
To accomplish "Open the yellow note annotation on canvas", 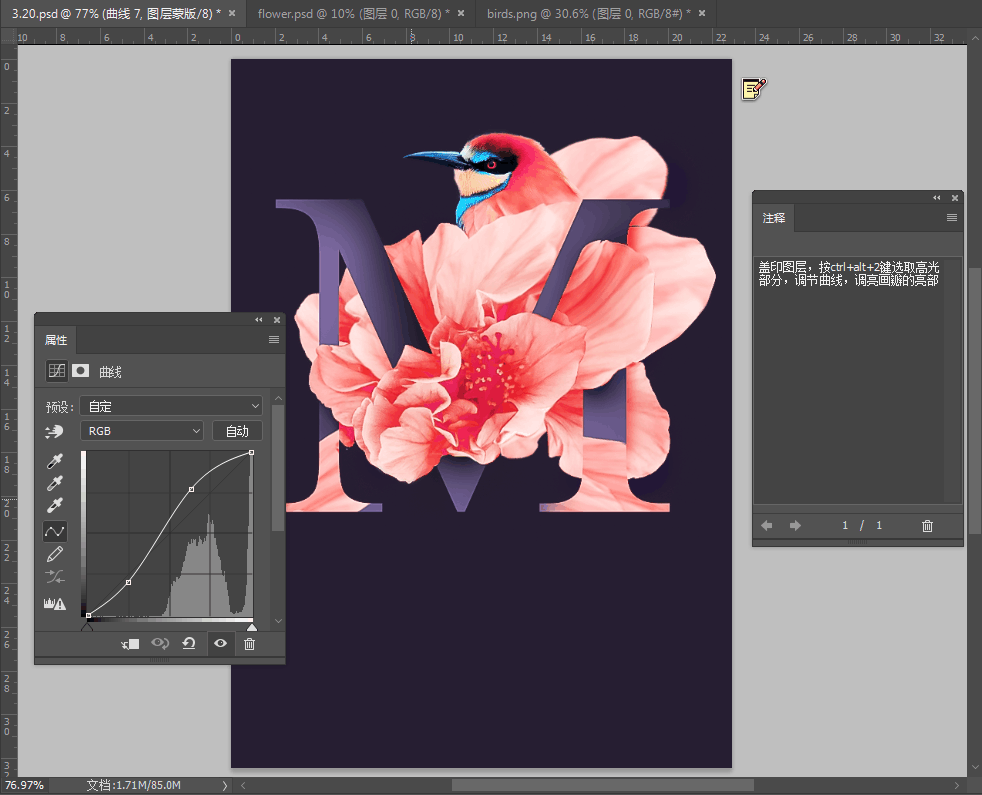I will tap(753, 89).
